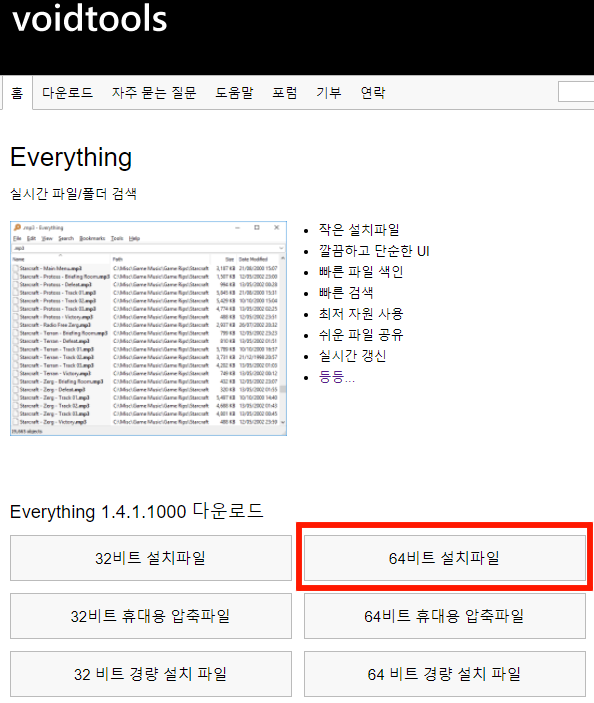Download 64비트 휴대용 압축파일
This screenshot has height=703, width=594.
pos(445,616)
